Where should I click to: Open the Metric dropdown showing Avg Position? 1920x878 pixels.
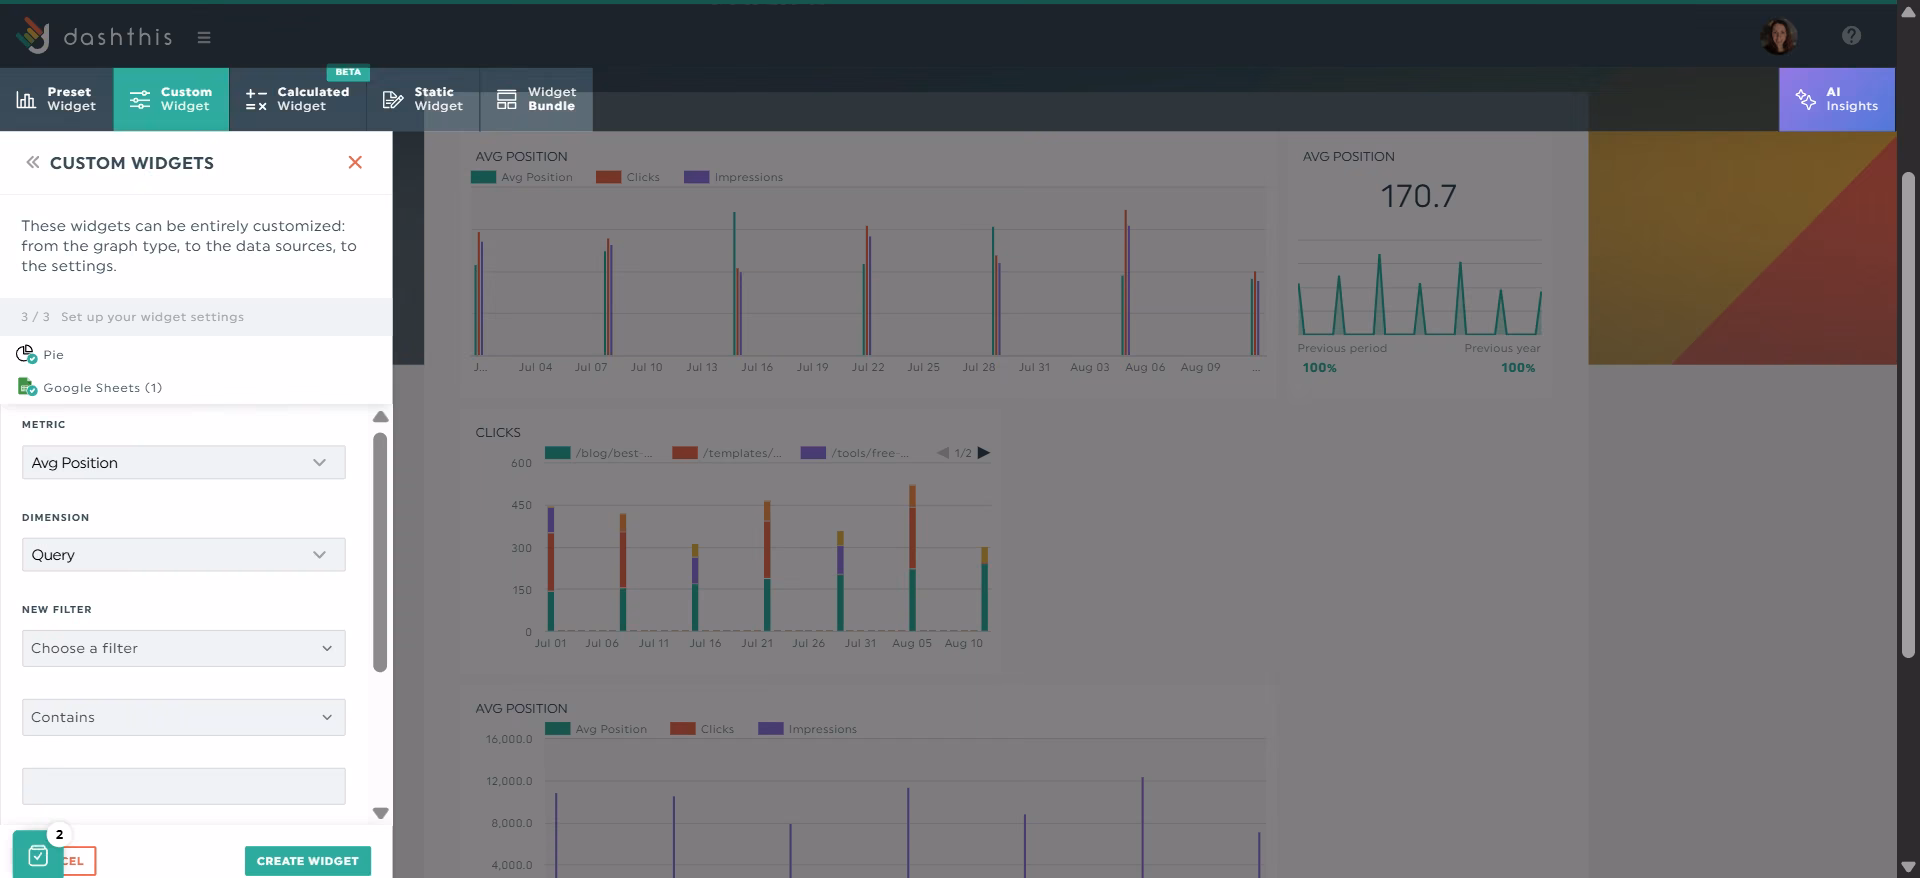184,462
